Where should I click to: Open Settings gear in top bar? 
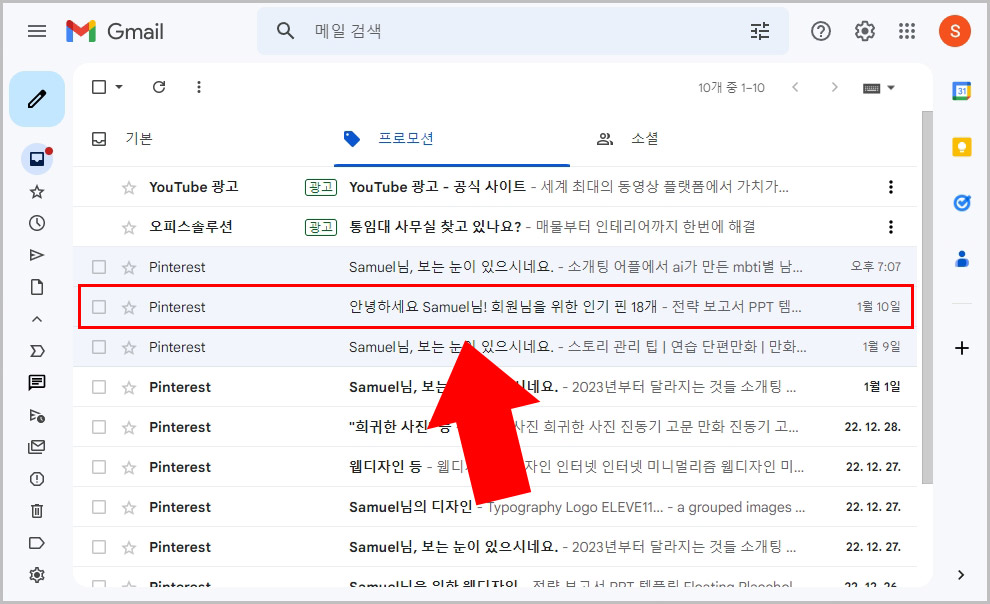864,31
